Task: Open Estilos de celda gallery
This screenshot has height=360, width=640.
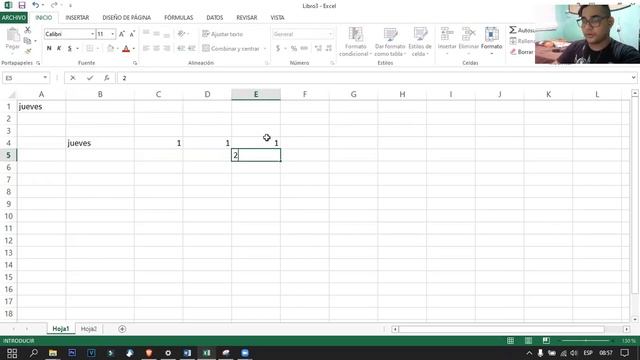Action: coord(420,42)
